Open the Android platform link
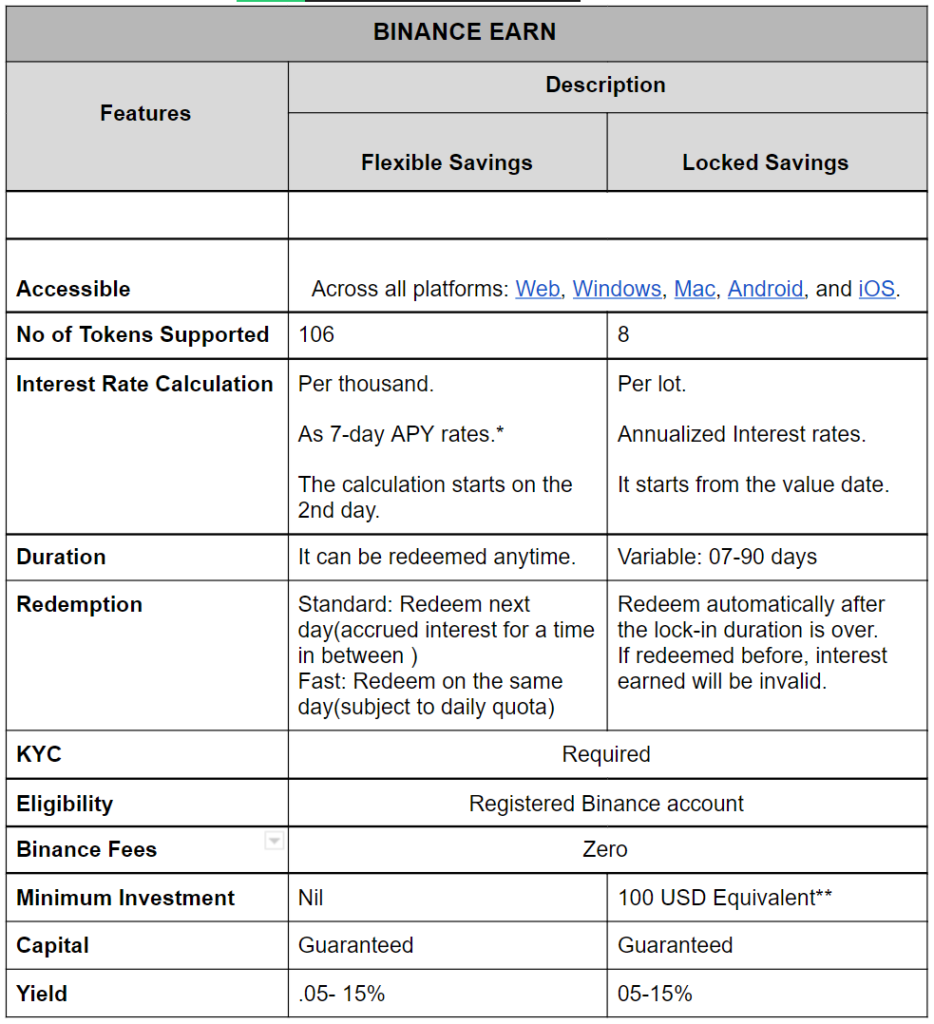Image resolution: width=934 pixels, height=1024 pixels. point(765,289)
